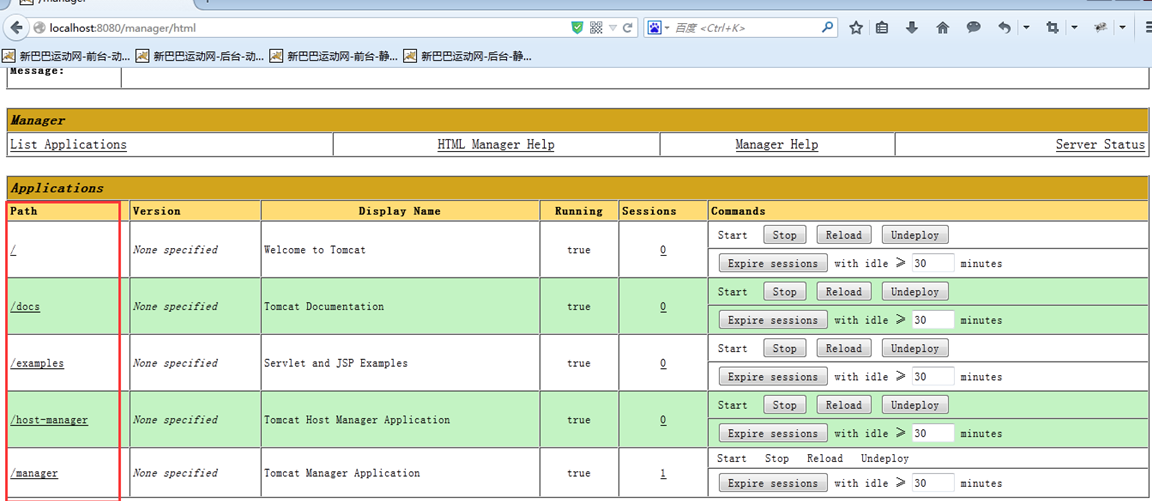The image size is (1152, 501).
Task: Undeploy the root / application
Action: (x=915, y=235)
